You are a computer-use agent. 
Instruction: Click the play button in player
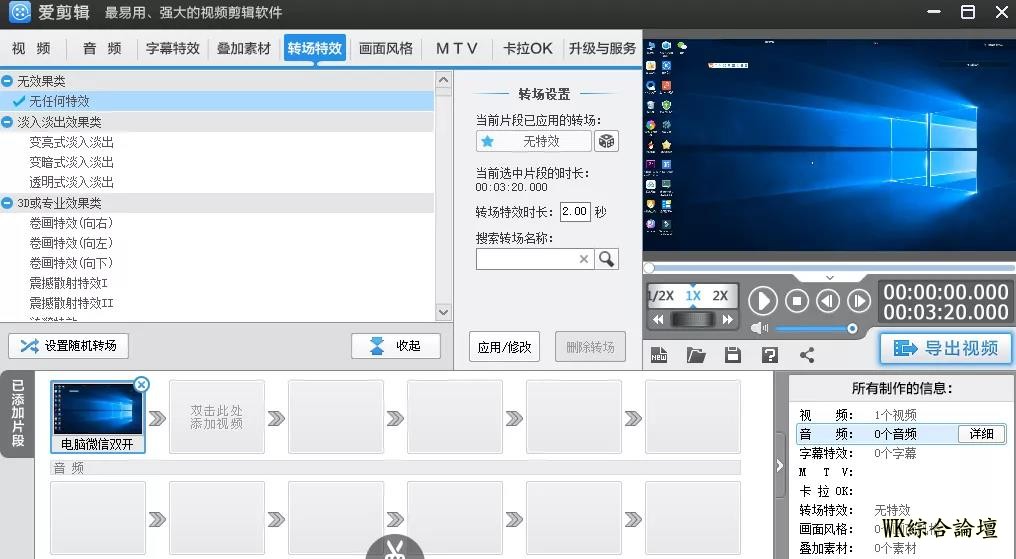(x=763, y=301)
